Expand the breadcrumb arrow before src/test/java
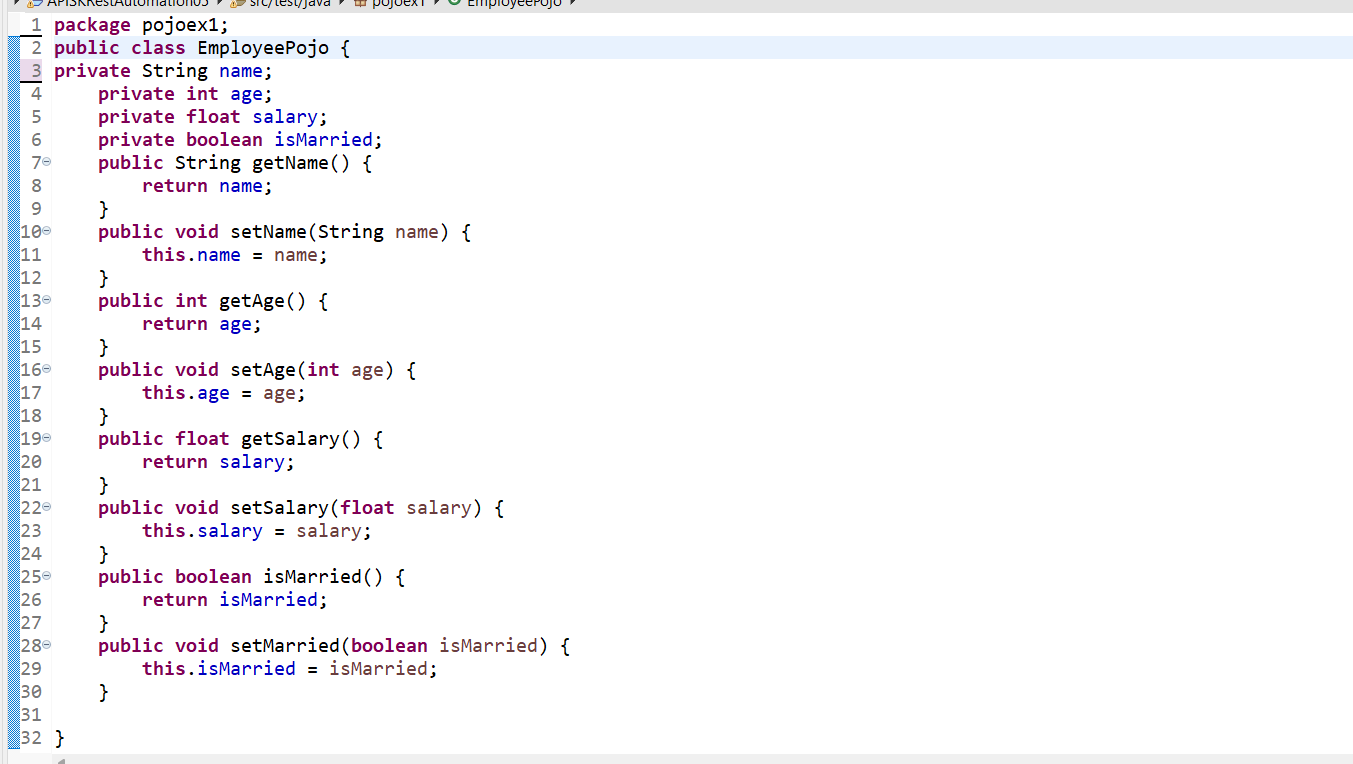The image size is (1353, 764). click(219, 4)
